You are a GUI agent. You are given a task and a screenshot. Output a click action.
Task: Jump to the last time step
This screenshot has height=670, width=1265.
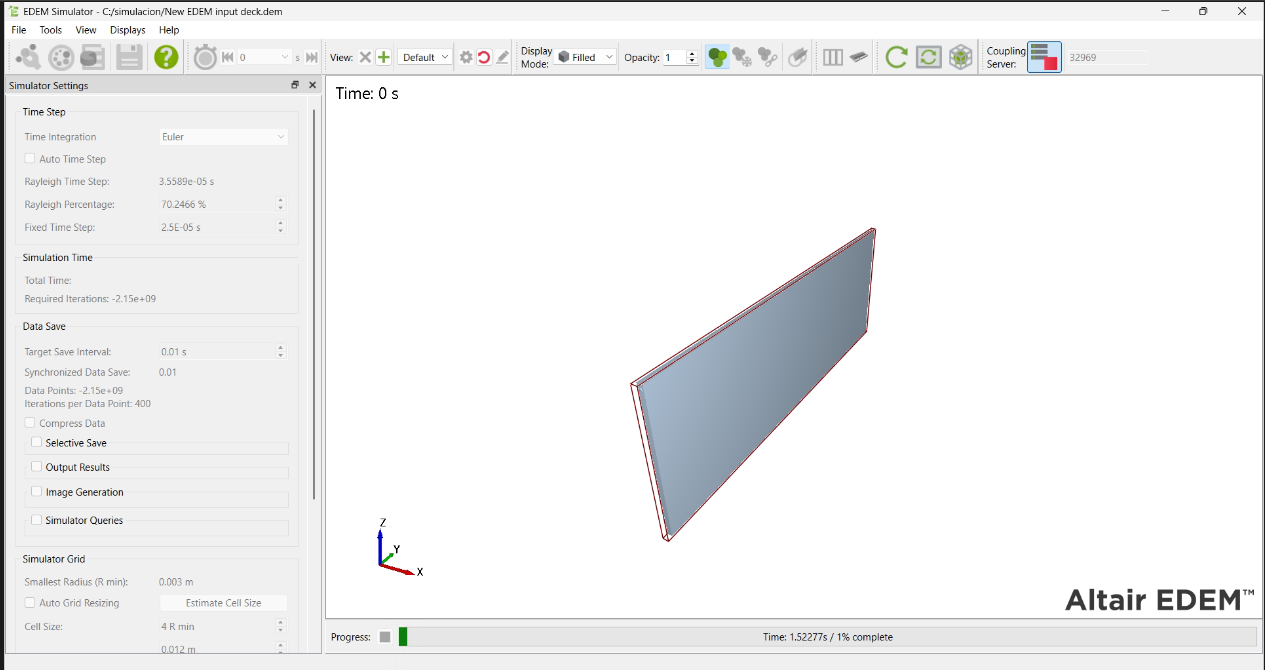tap(312, 58)
